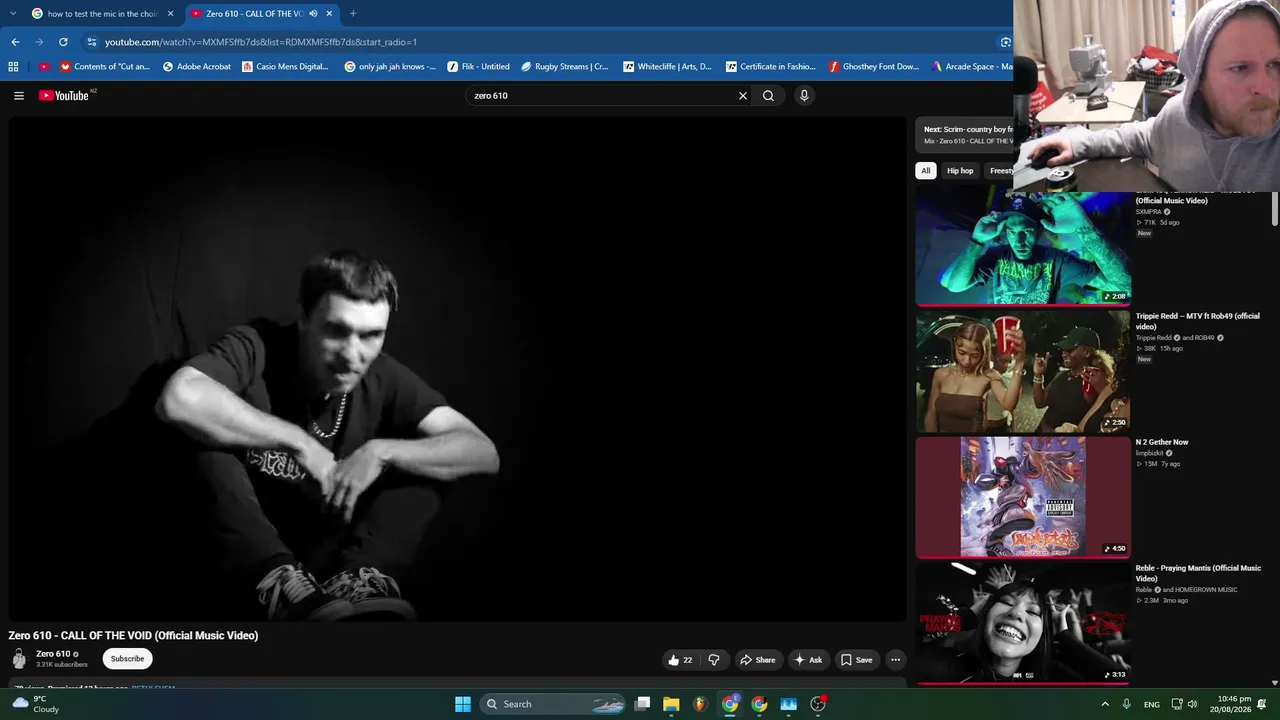Viewport: 1280px width, 720px height.
Task: Close the Zero 610 video tab
Action: tap(329, 14)
